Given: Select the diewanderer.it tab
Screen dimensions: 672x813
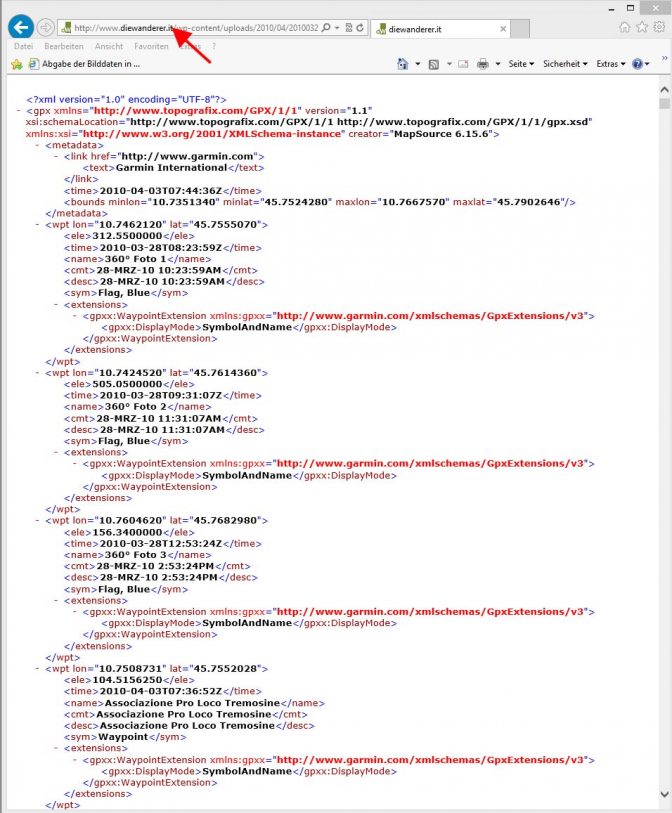Looking at the screenshot, I should (x=441, y=29).
